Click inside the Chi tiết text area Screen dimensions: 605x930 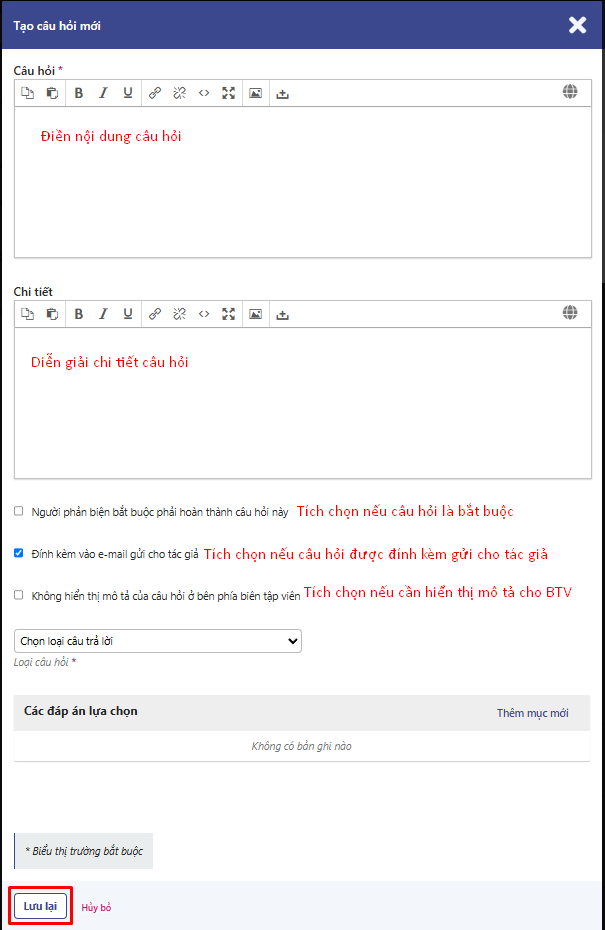click(300, 420)
